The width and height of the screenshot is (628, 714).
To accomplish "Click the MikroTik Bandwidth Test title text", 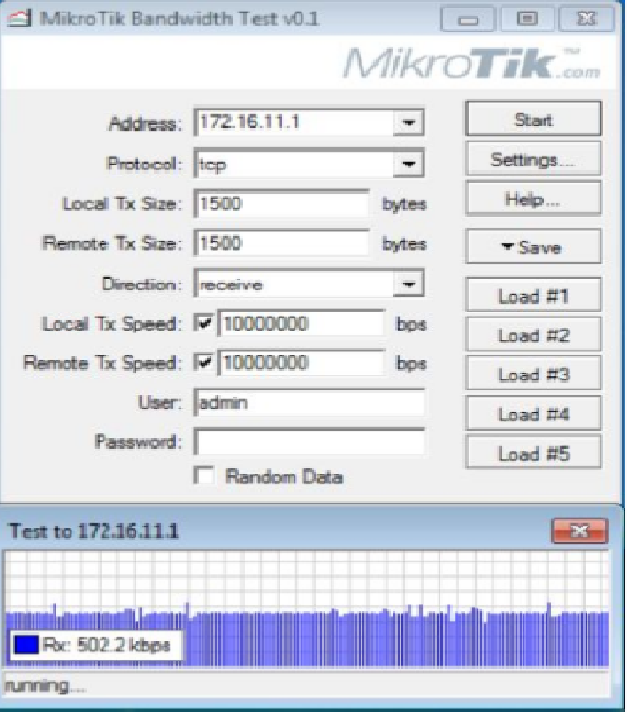I will (x=179, y=19).
